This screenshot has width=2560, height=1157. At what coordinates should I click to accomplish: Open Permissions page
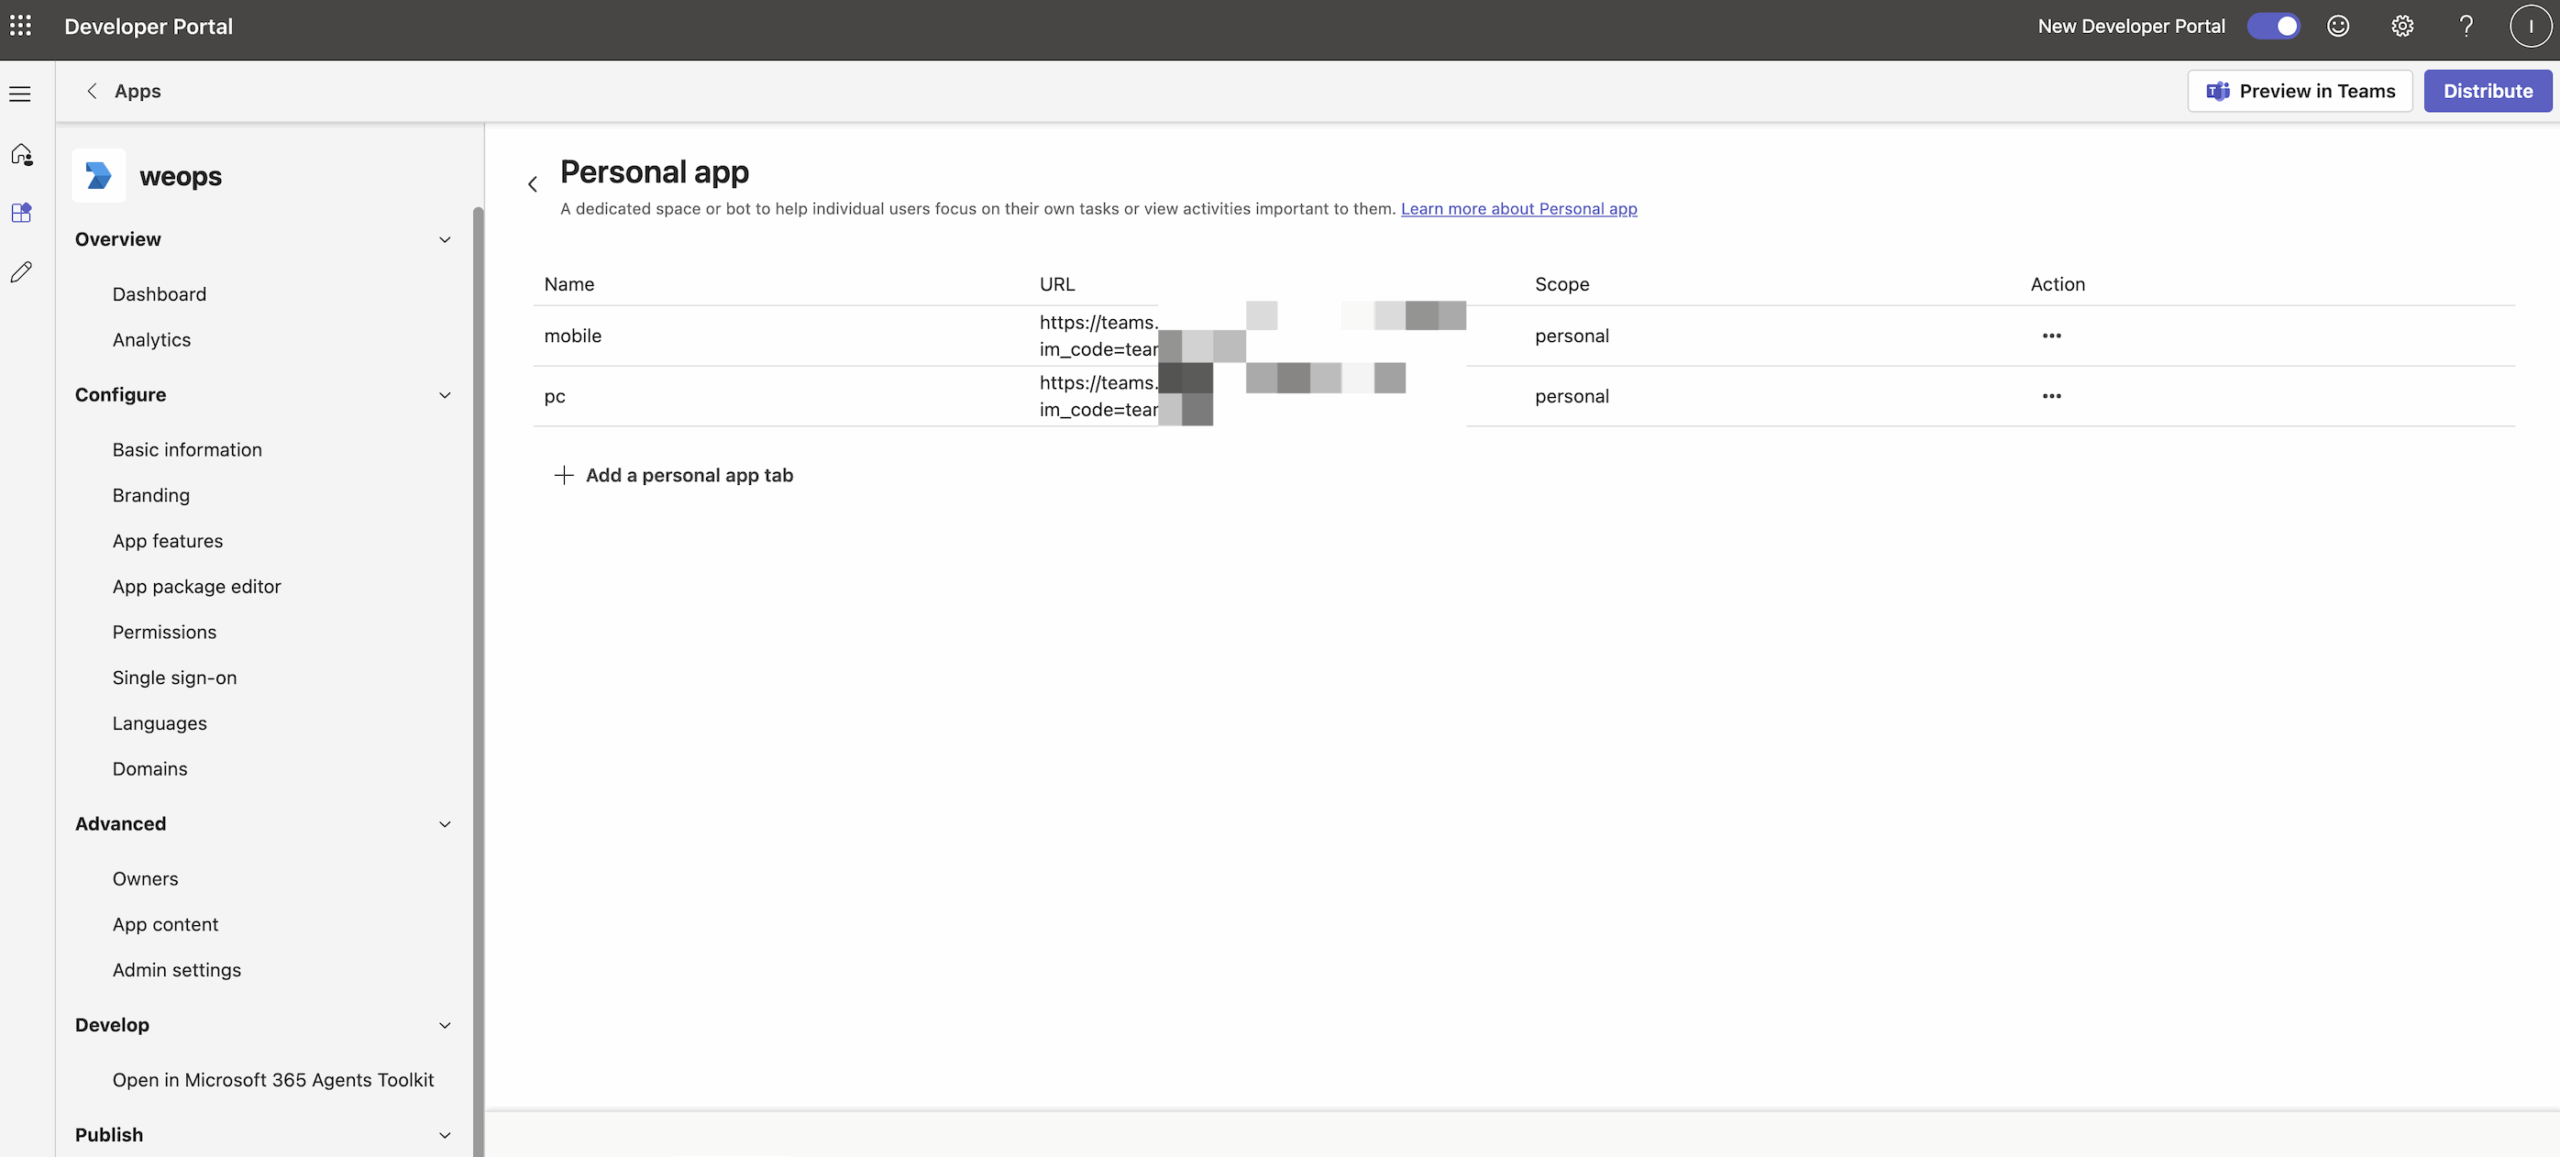point(164,632)
